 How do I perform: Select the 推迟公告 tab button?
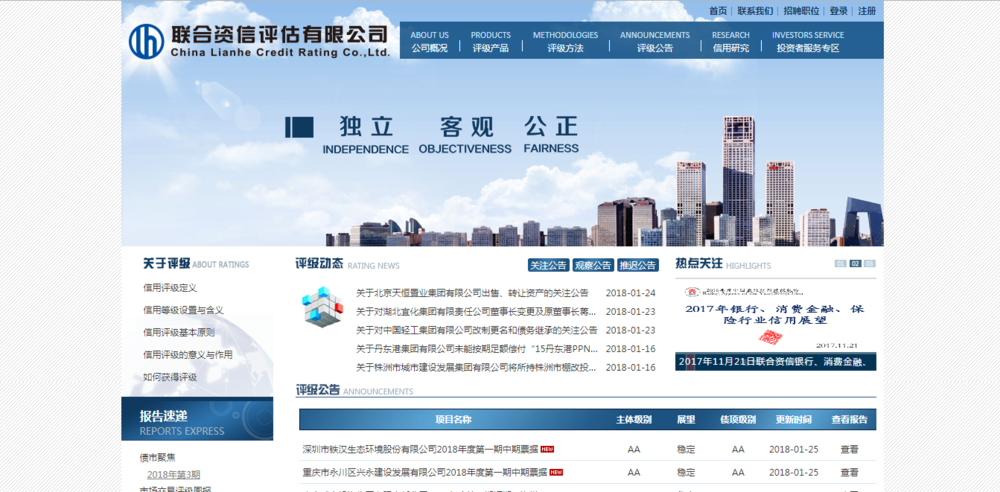click(x=638, y=265)
